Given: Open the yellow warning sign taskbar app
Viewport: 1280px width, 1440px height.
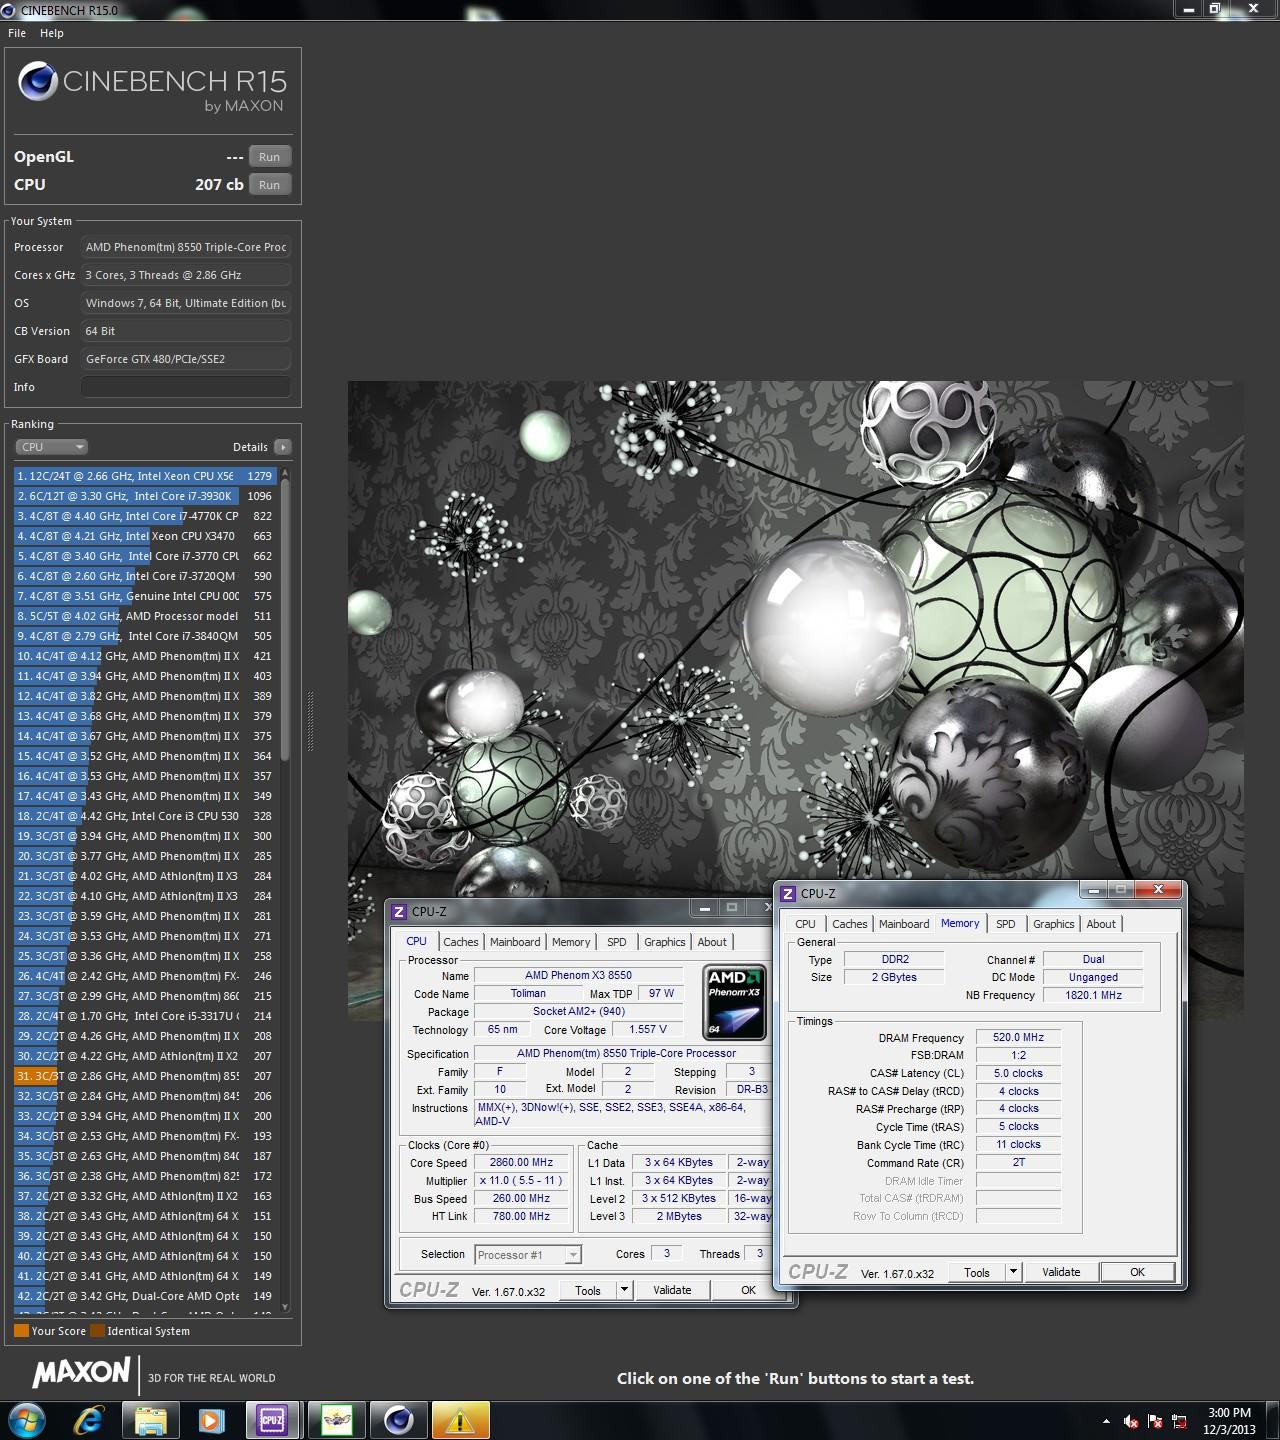Looking at the screenshot, I should (x=460, y=1420).
